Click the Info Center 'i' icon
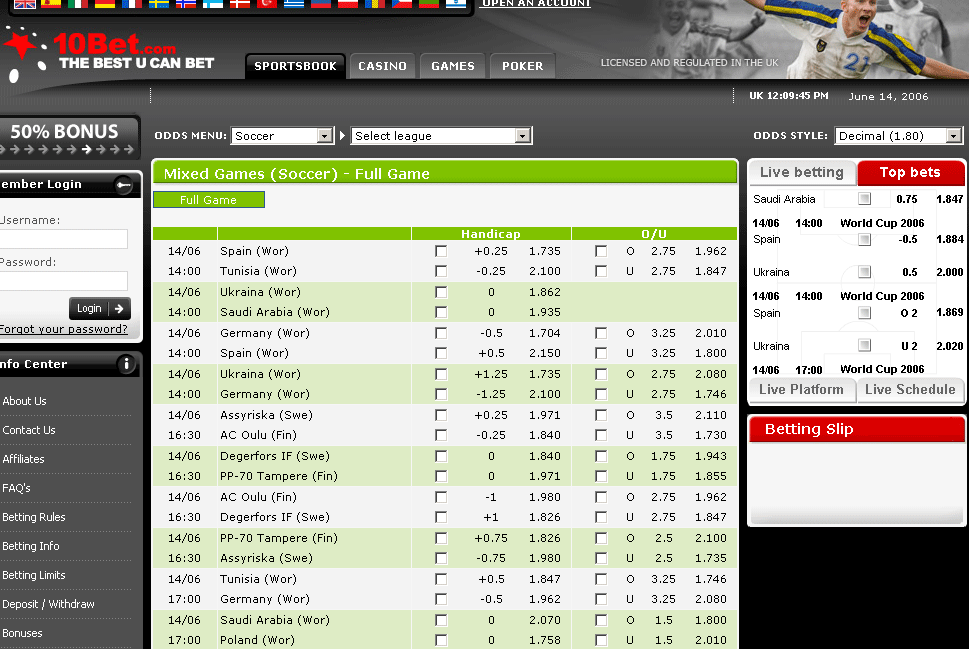The width and height of the screenshot is (969, 649). 126,364
